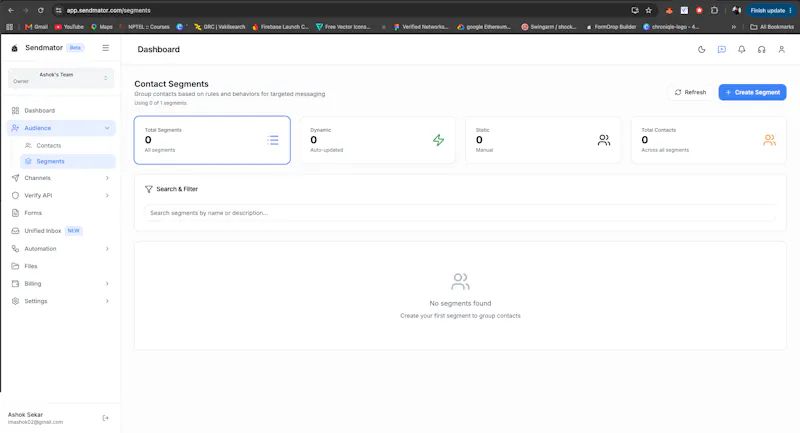The height and width of the screenshot is (433, 800).
Task: Click the Channels paper plane icon
Action: point(15,178)
